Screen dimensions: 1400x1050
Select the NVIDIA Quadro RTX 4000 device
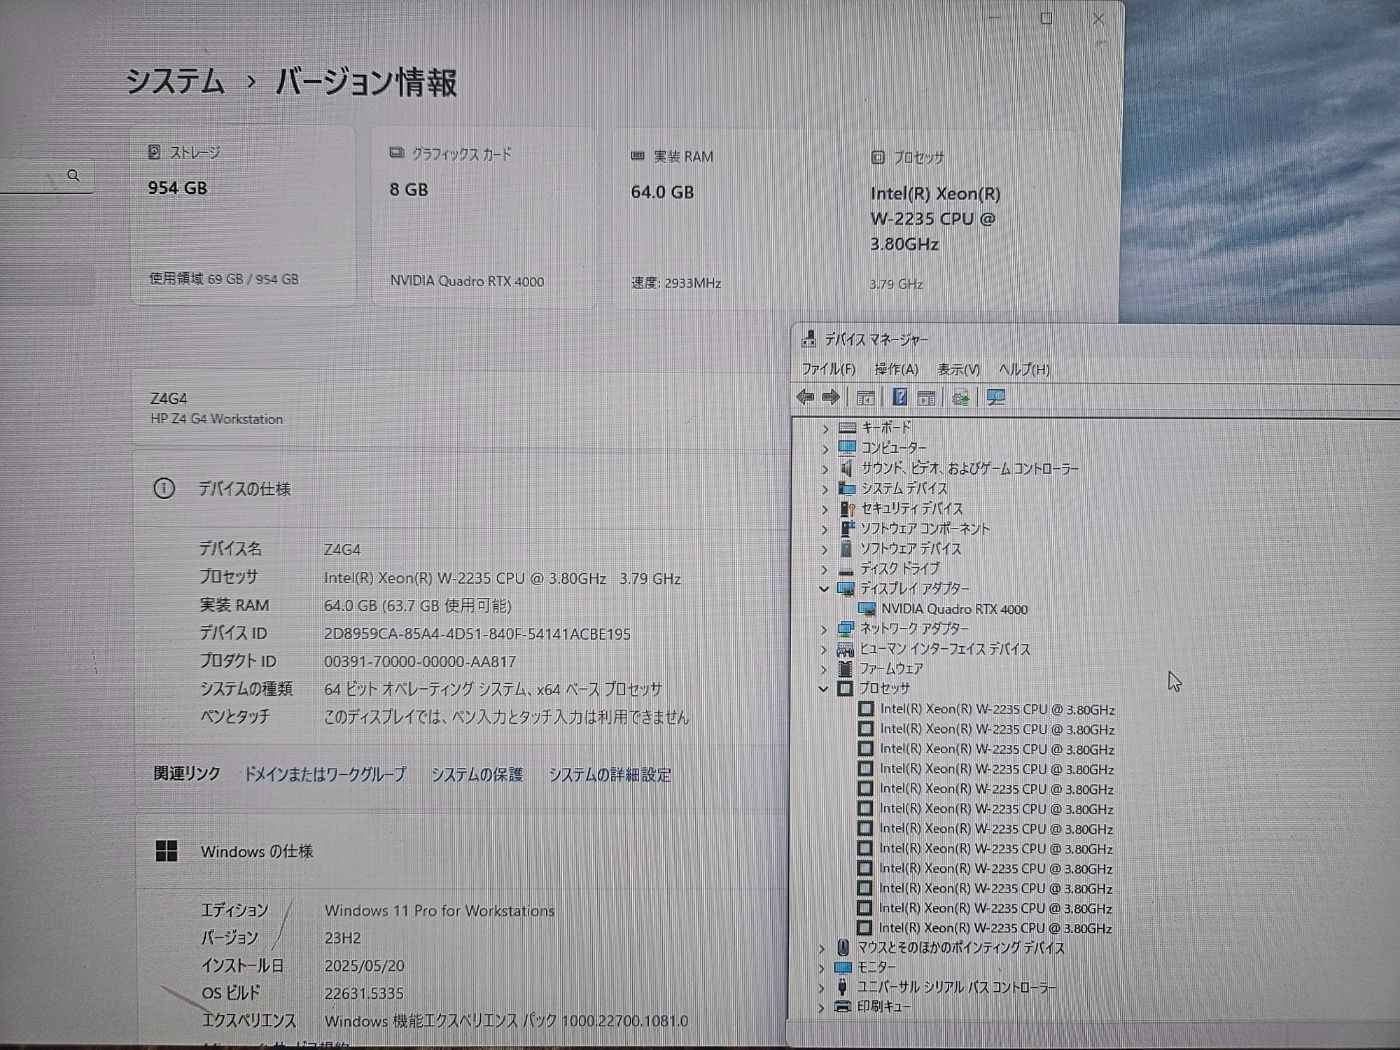pyautogui.click(x=954, y=609)
